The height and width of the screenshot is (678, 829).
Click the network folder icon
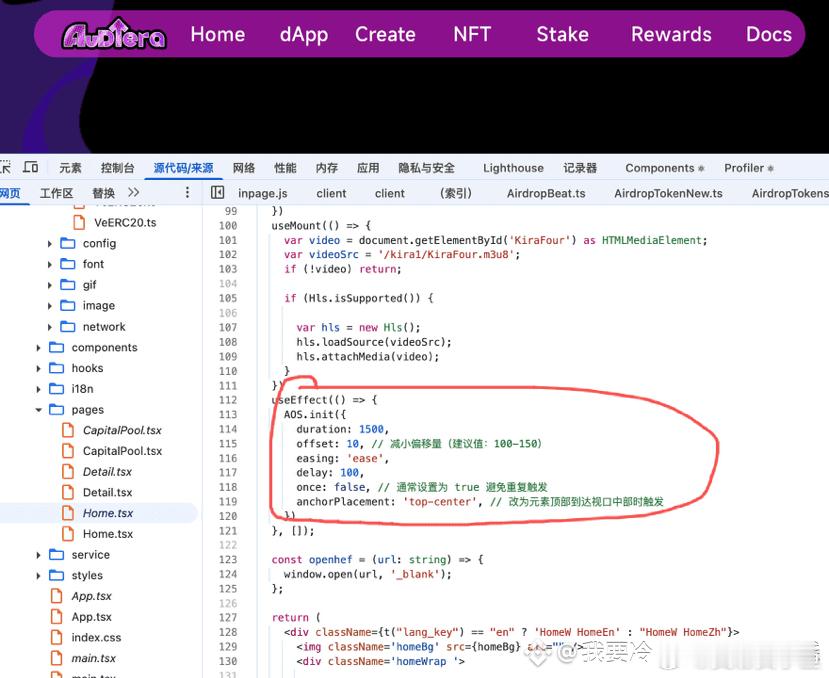(x=68, y=326)
